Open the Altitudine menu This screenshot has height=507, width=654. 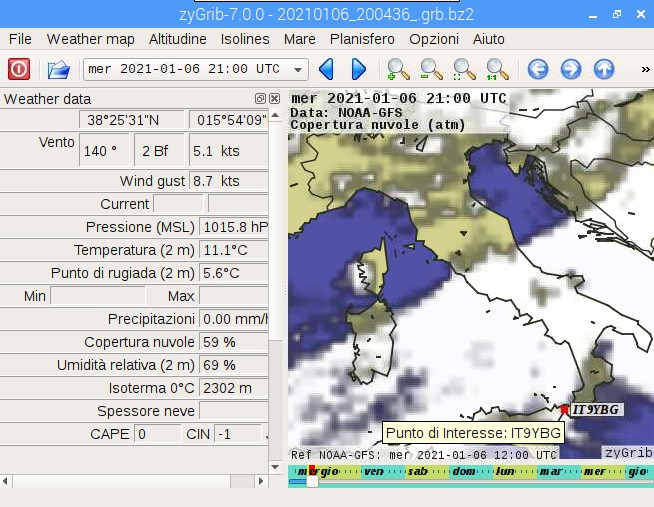178,39
